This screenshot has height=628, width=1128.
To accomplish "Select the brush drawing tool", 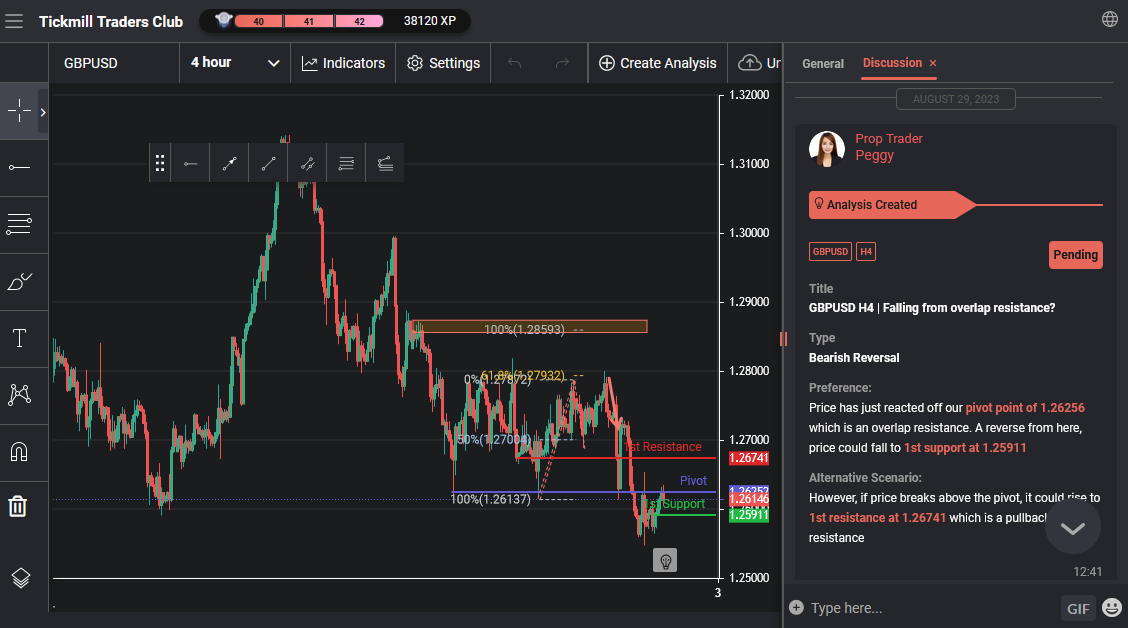I will click(19, 281).
